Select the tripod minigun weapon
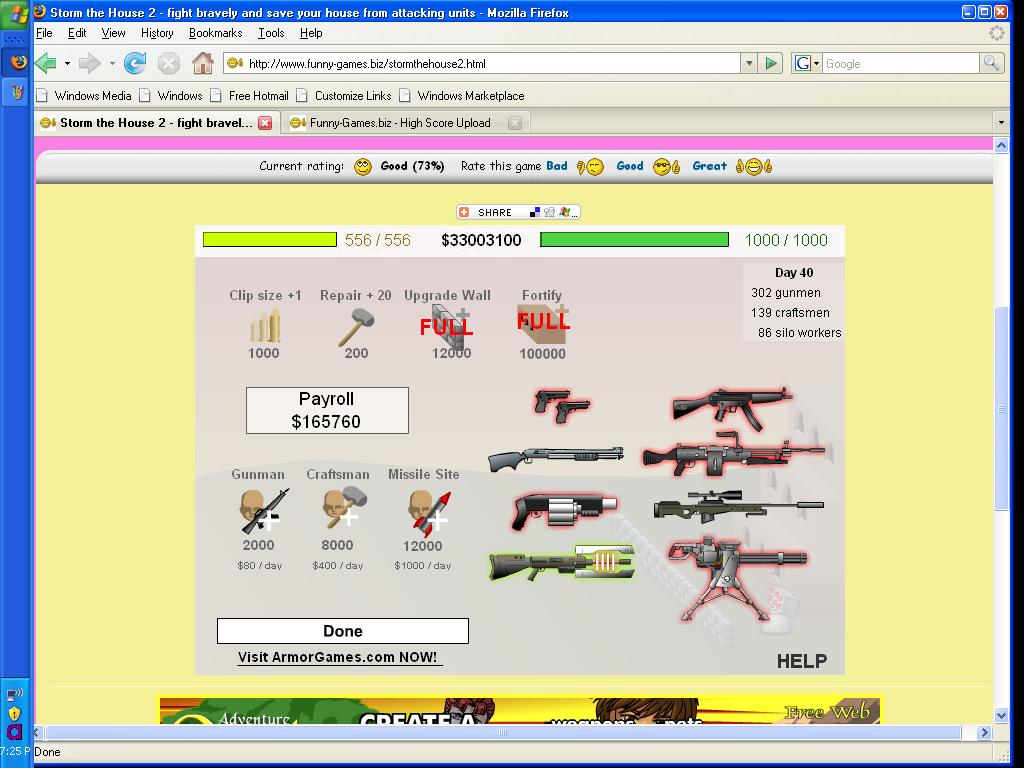The width and height of the screenshot is (1024, 768). coord(737,579)
